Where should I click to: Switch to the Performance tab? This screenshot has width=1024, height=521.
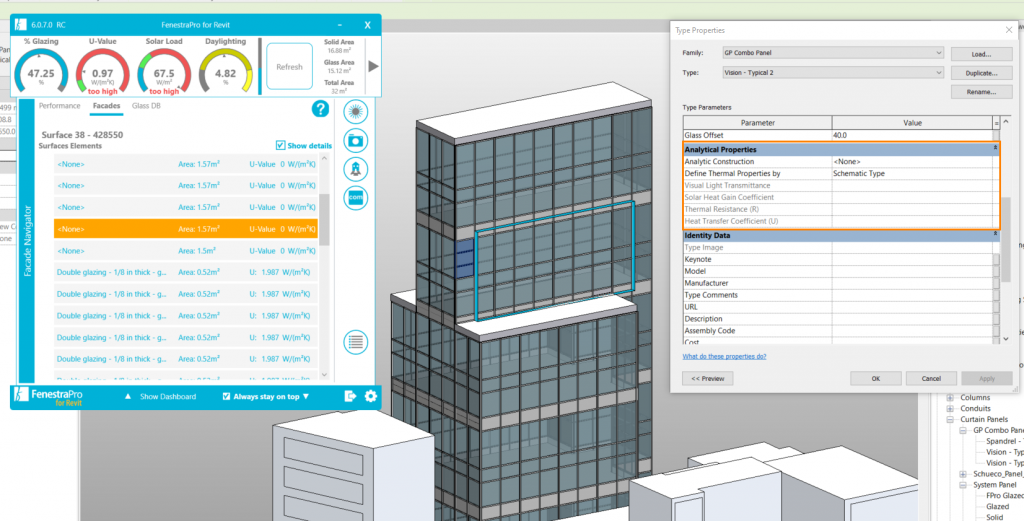tap(59, 105)
